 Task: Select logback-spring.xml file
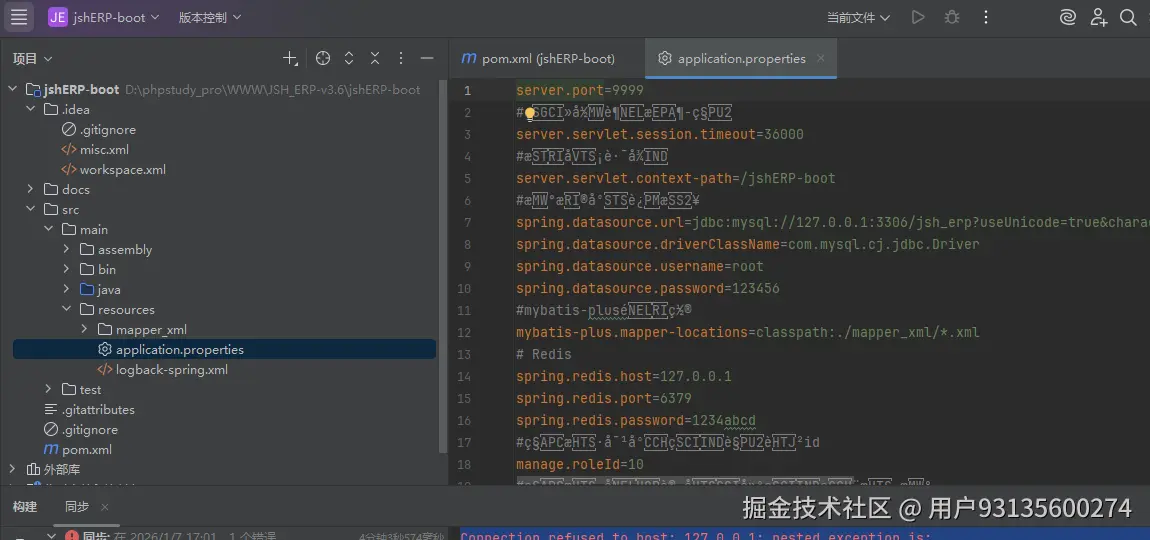click(x=172, y=370)
